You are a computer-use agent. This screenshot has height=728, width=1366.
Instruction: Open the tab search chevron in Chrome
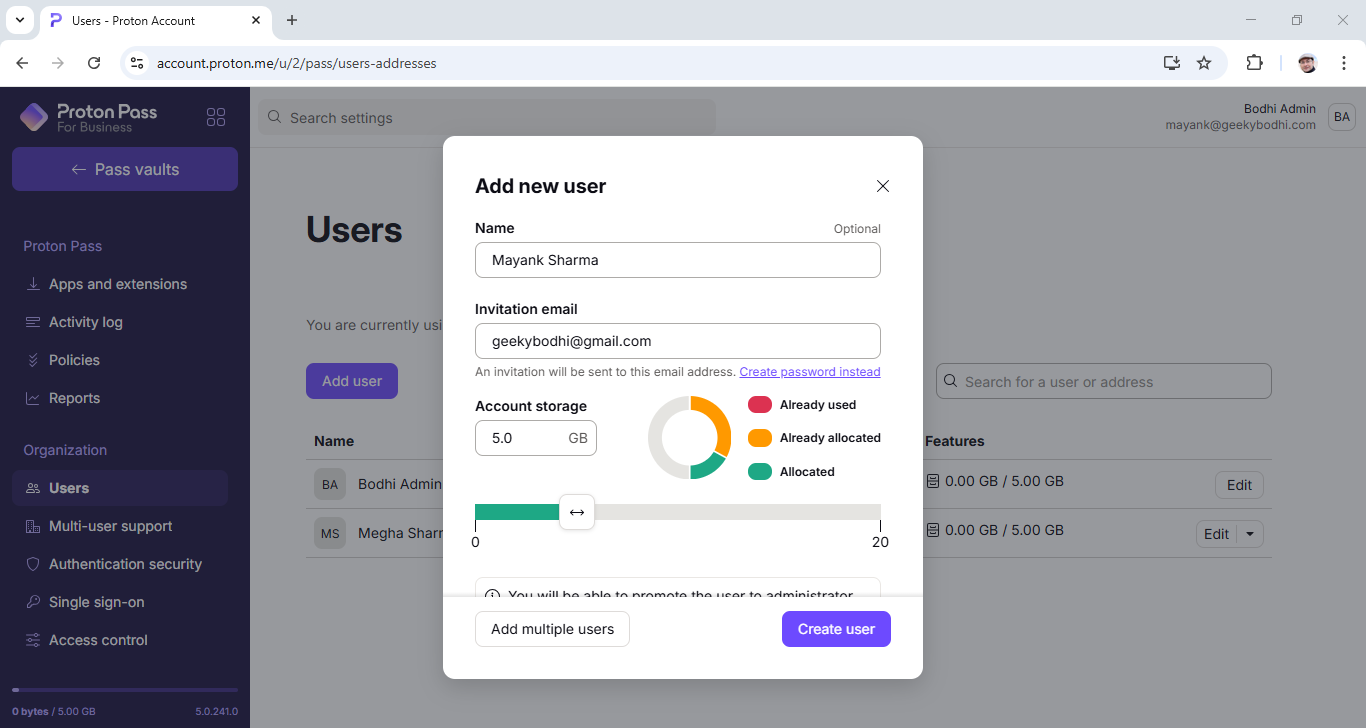pos(19,20)
